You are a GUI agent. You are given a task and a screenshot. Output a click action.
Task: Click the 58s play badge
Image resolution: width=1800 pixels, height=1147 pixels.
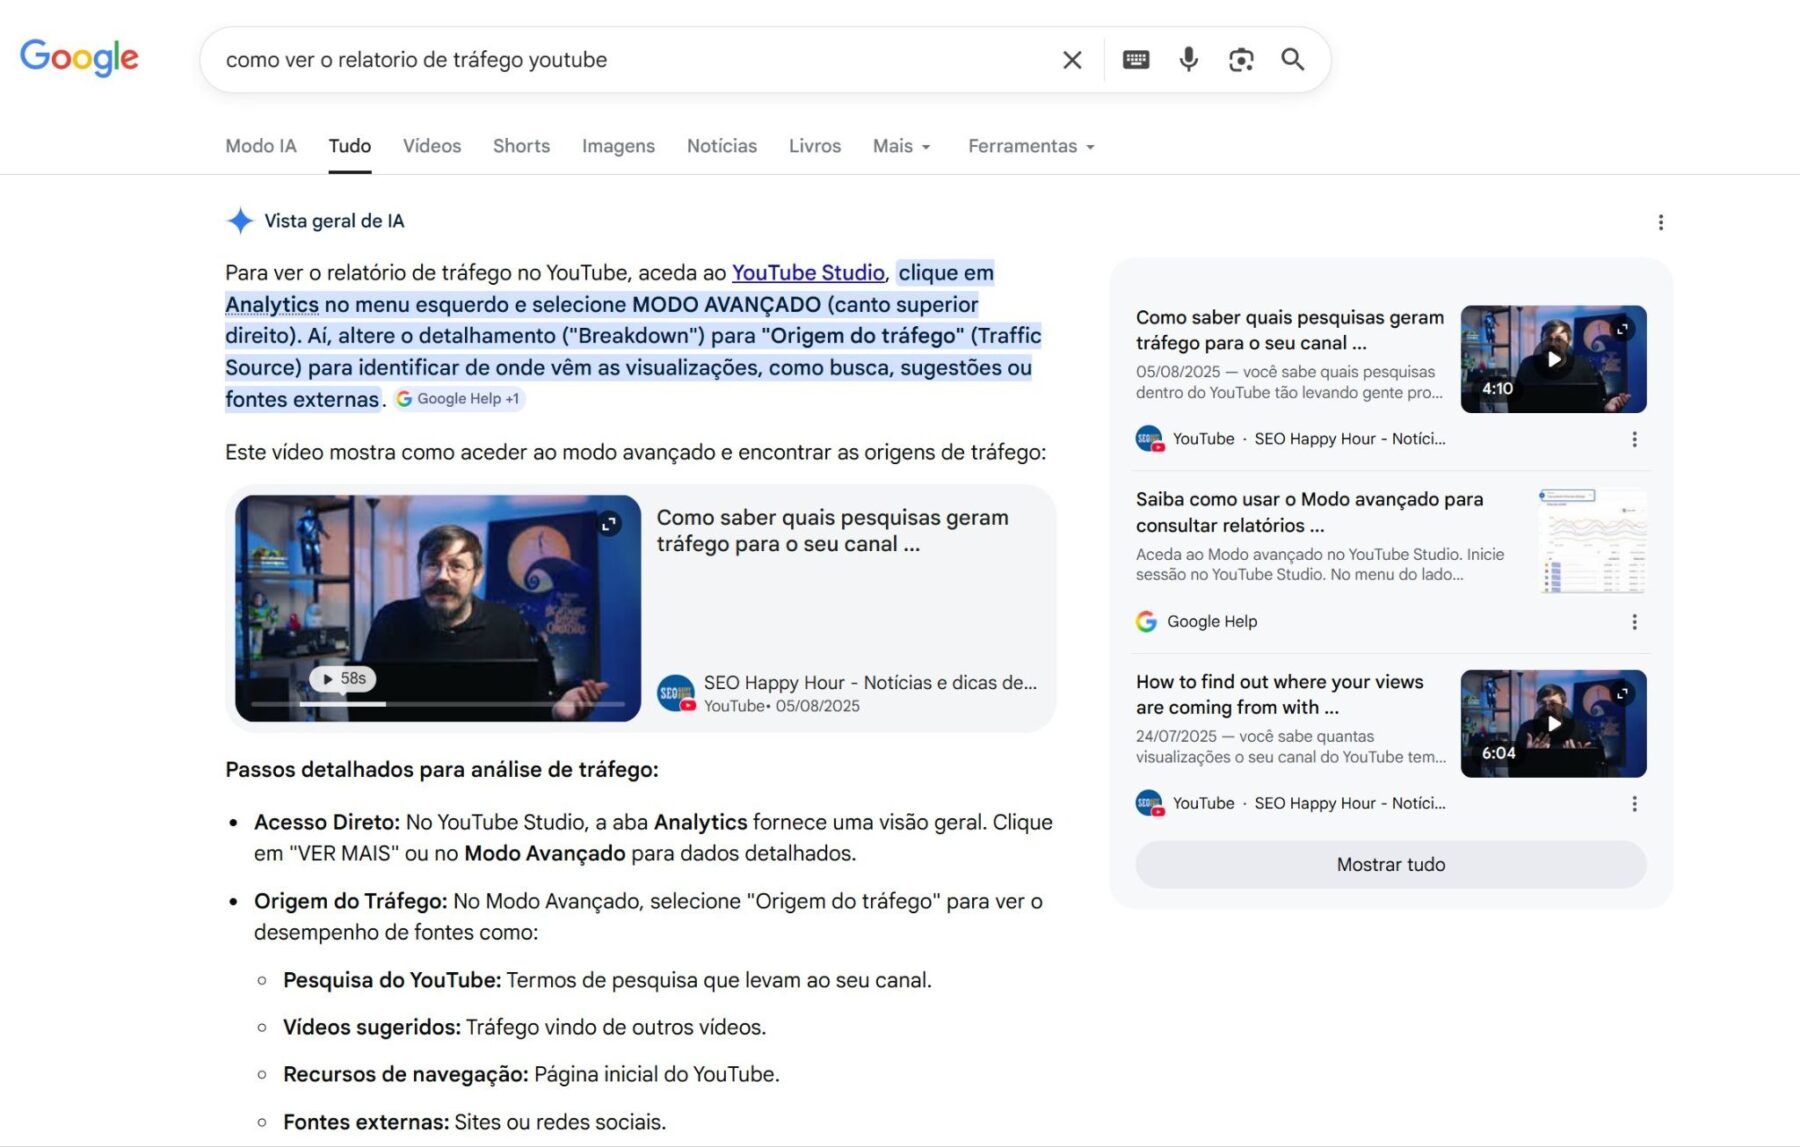(x=343, y=678)
